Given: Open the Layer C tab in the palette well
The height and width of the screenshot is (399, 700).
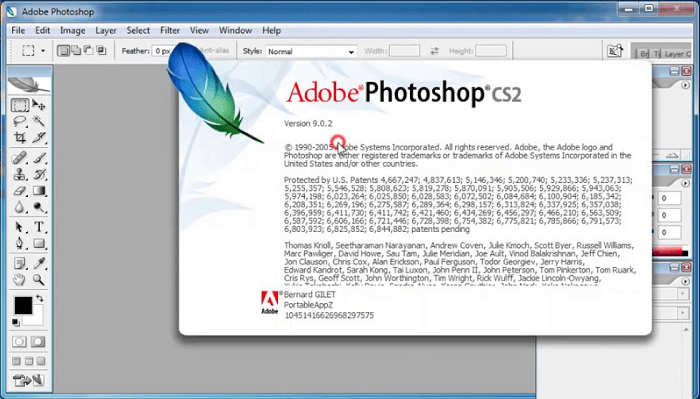Looking at the screenshot, I should click(677, 54).
